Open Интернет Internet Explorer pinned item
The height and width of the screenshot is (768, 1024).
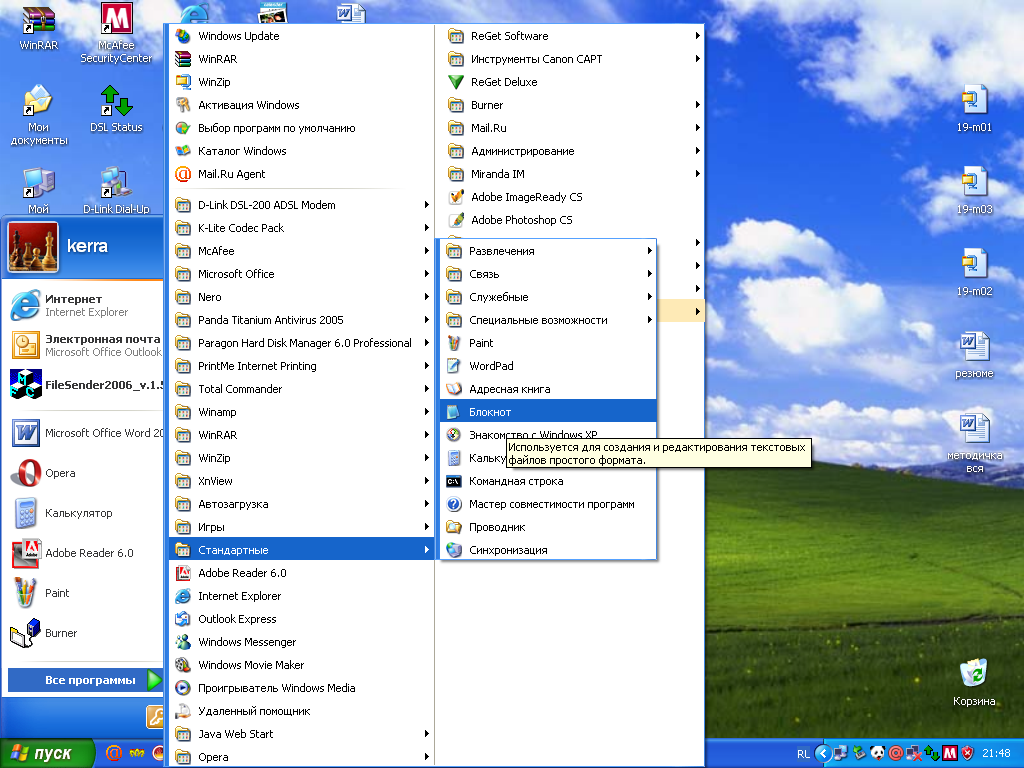pos(85,305)
